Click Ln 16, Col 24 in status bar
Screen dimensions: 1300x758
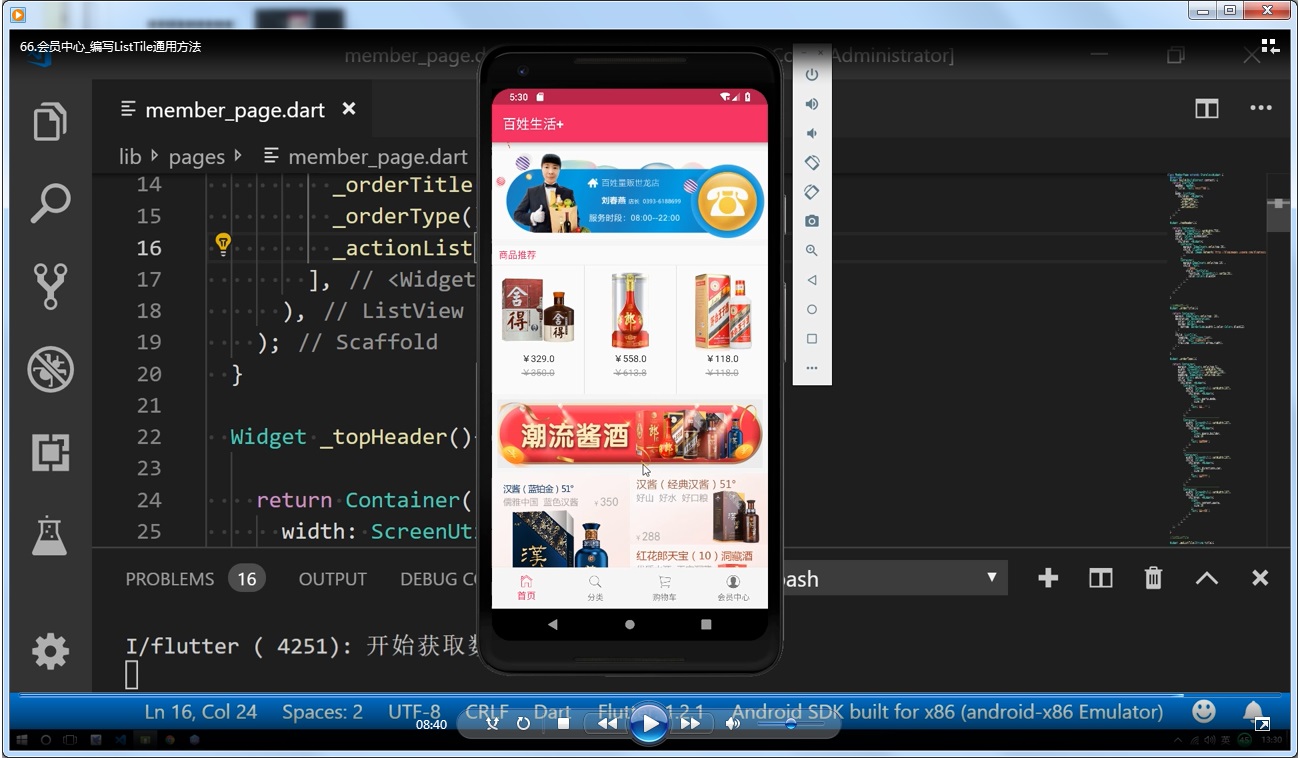tap(201, 712)
